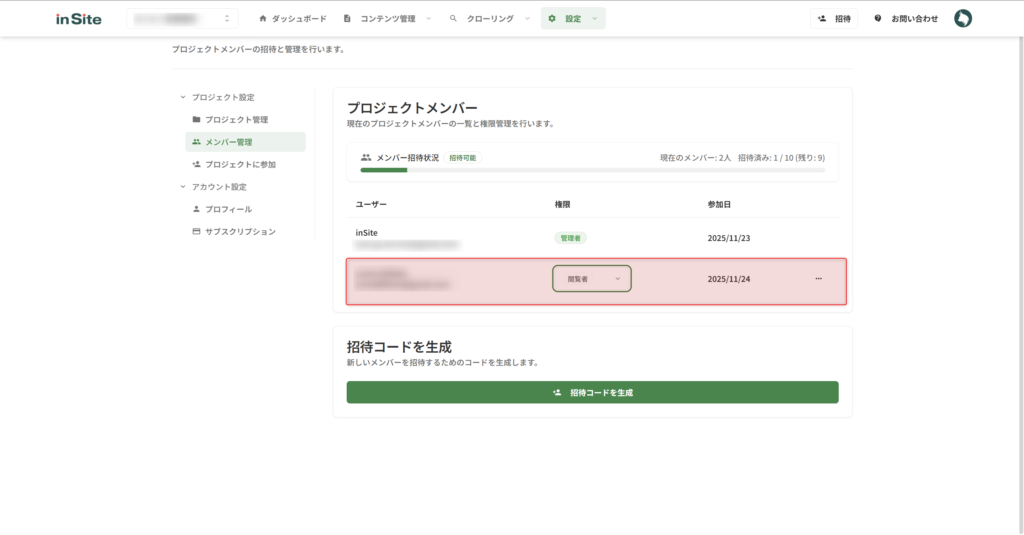Click 現在のメンバー: 2人 text
Viewport: 1024px width, 535px height.
click(695, 157)
